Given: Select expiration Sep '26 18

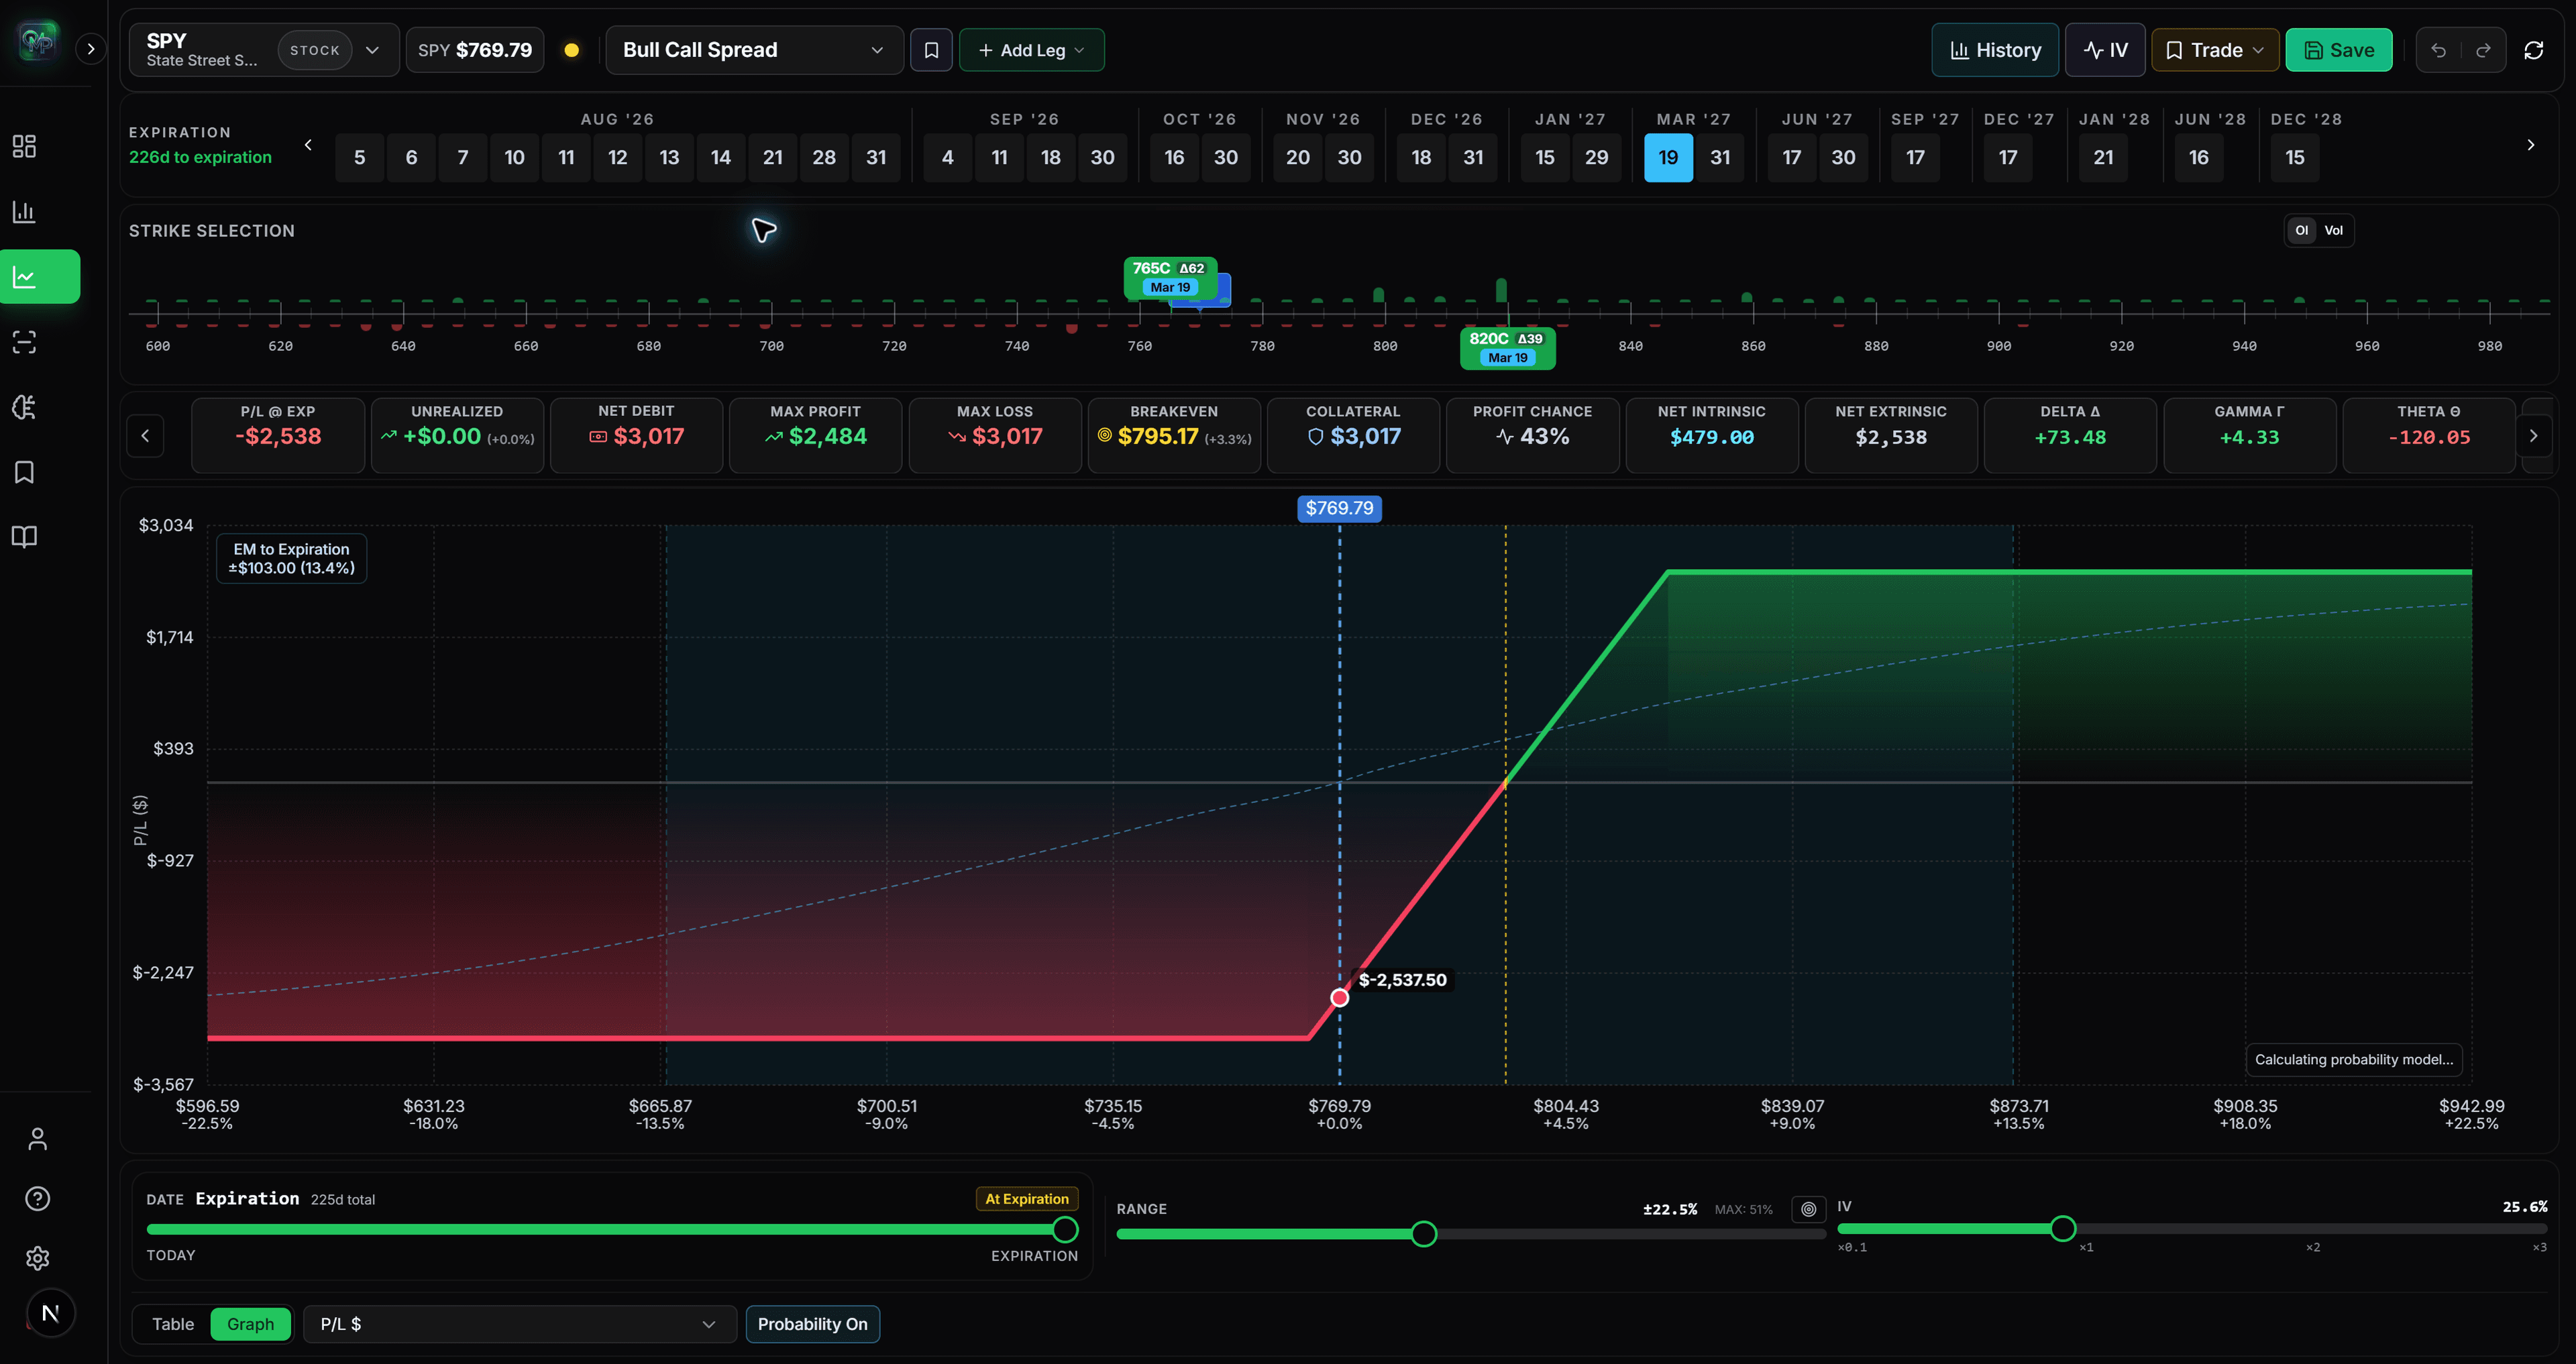Looking at the screenshot, I should click(1051, 157).
